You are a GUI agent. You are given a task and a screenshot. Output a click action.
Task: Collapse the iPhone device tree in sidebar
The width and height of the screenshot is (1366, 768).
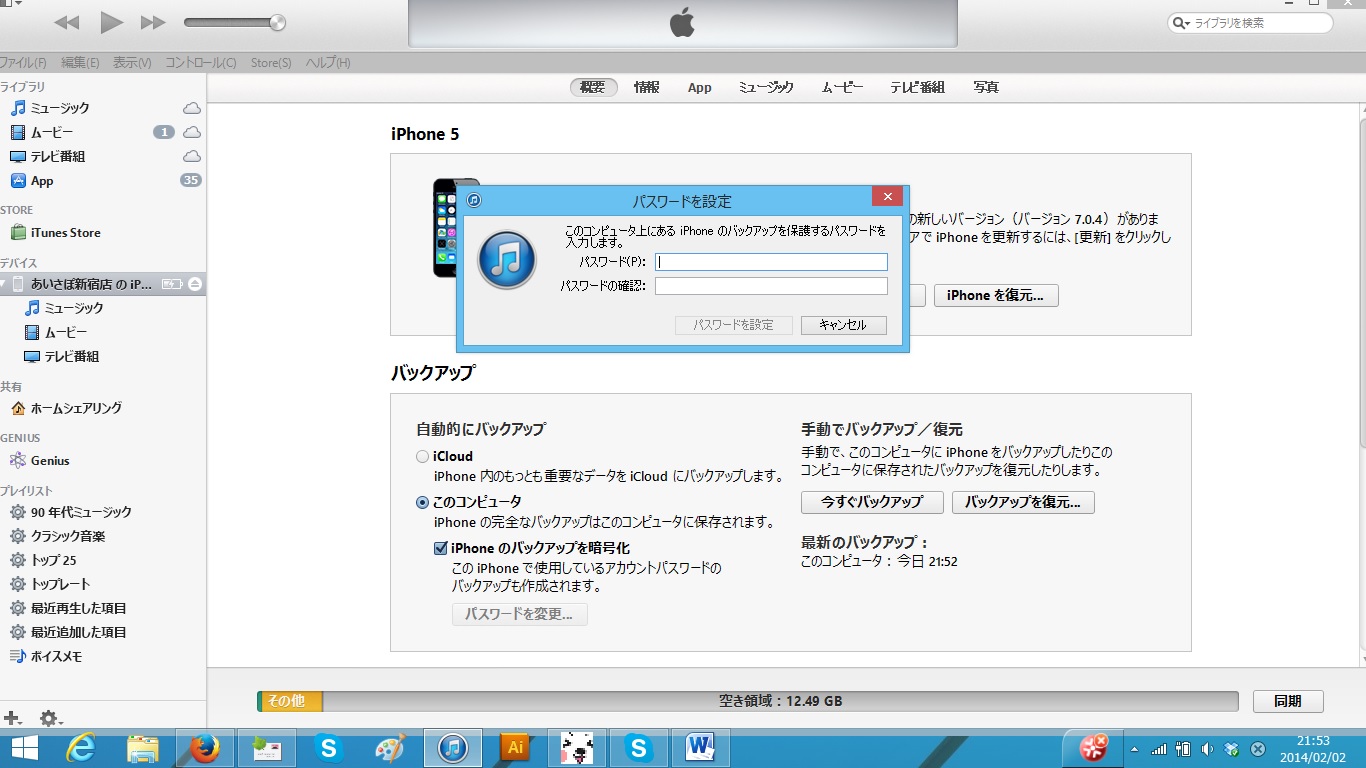tap(4, 284)
